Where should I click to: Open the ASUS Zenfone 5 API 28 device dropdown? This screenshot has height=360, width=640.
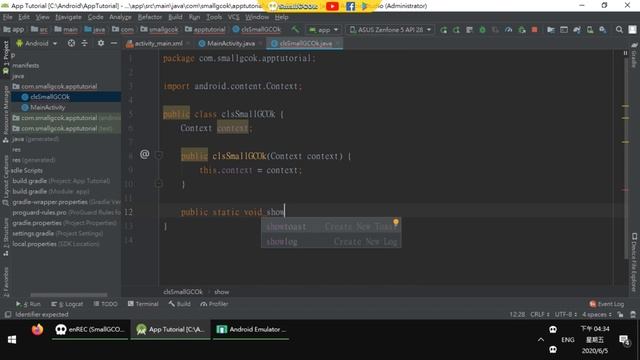[391, 30]
